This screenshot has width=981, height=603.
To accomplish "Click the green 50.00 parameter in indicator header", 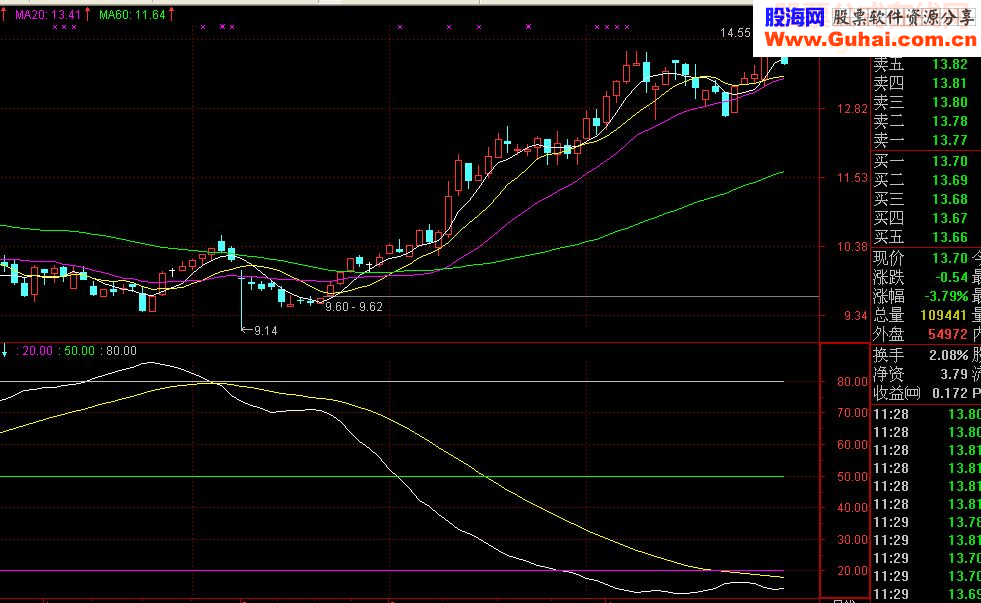I will tap(79, 351).
